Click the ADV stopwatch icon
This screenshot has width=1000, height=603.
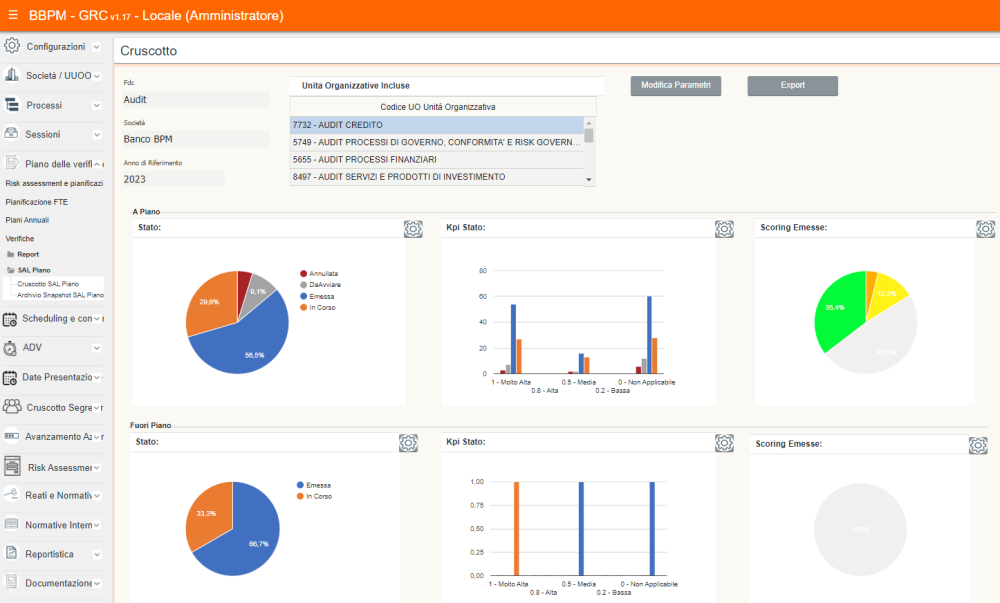(12, 348)
